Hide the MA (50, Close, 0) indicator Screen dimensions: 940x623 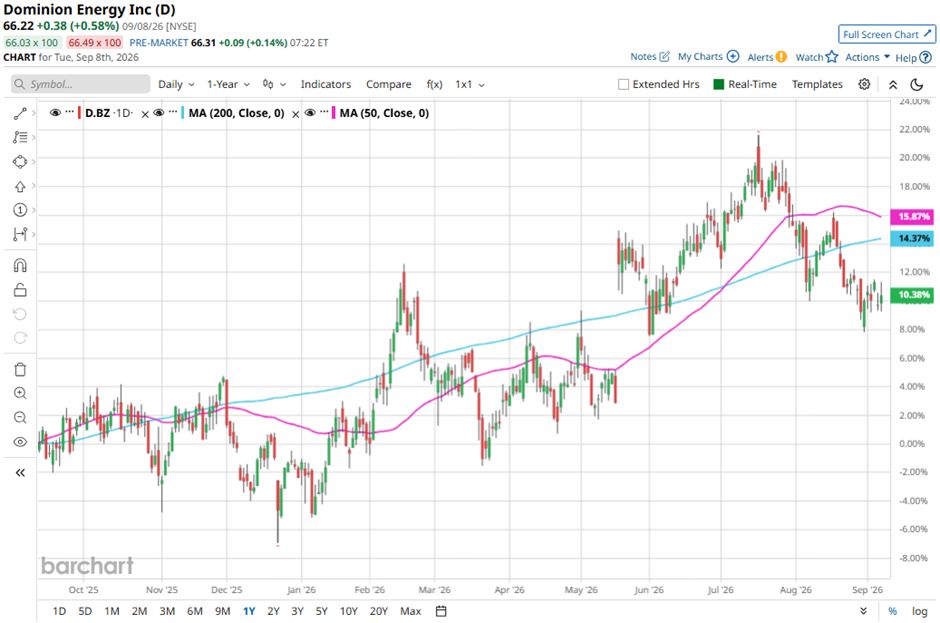tap(310, 113)
